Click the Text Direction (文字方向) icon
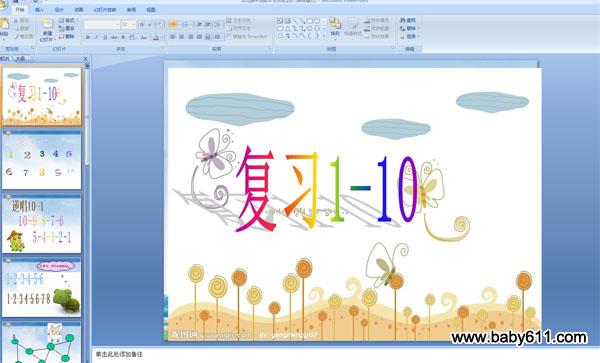Screen dimensions: 600x363 229,20
